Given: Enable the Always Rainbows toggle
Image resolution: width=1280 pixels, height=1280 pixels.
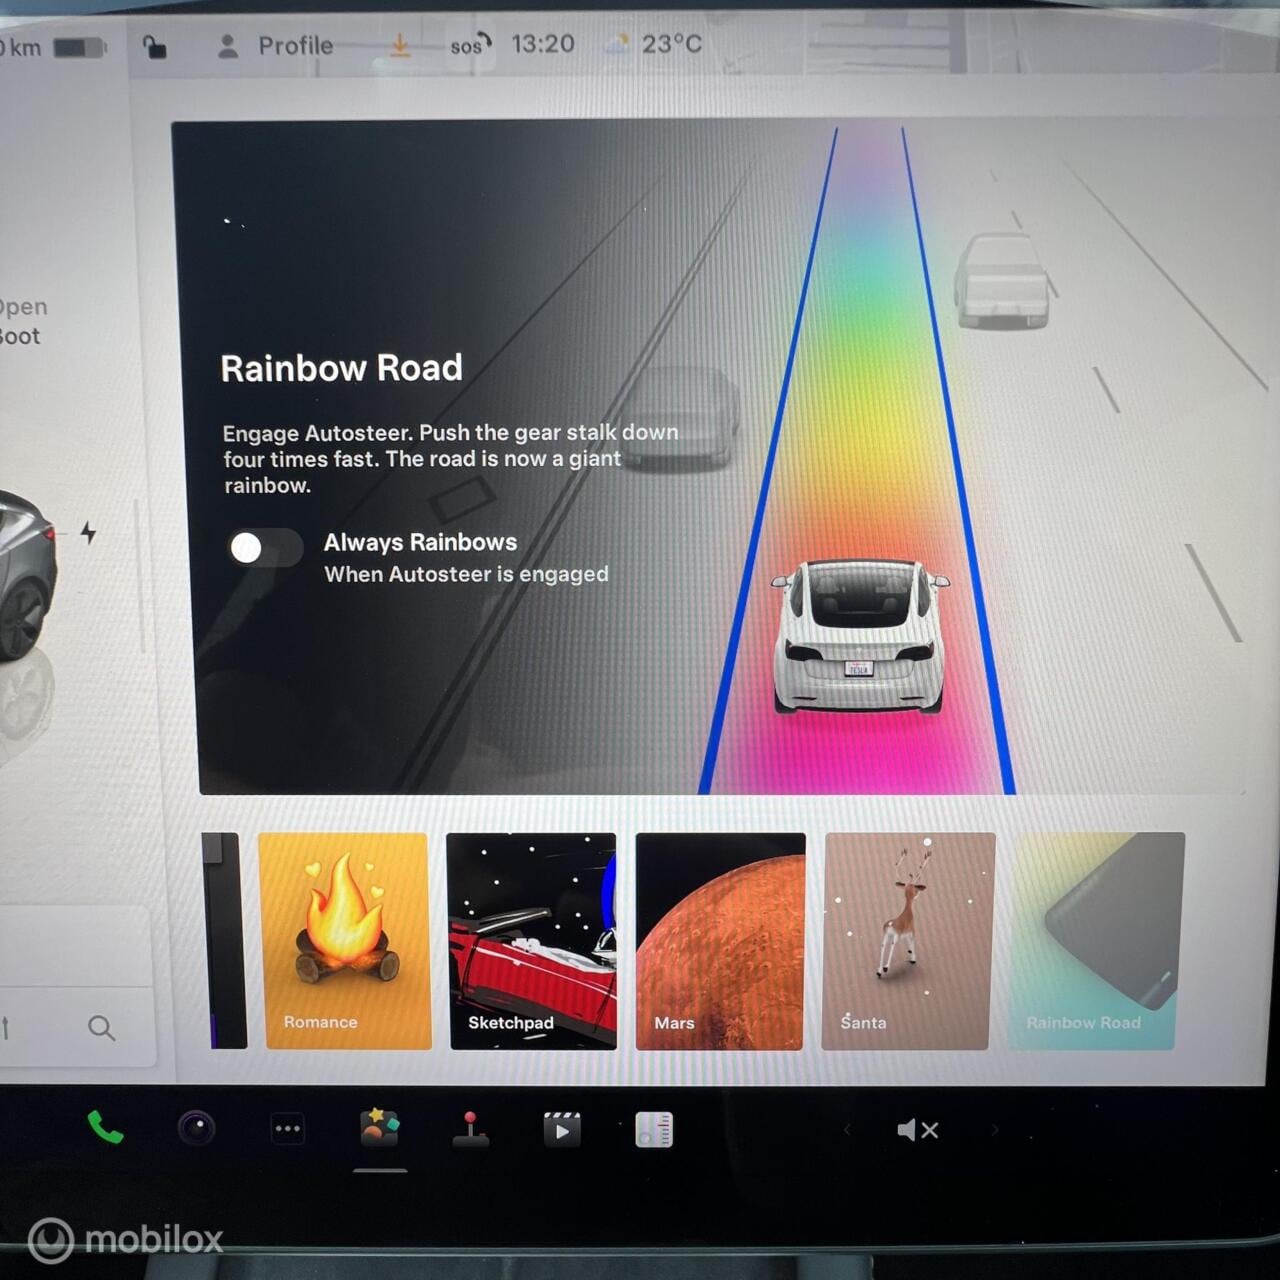Looking at the screenshot, I should pos(265,548).
